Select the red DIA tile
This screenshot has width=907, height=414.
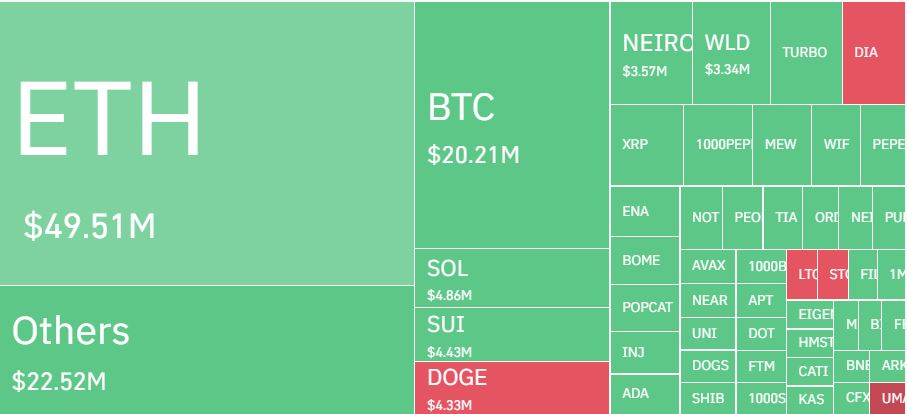coord(875,53)
